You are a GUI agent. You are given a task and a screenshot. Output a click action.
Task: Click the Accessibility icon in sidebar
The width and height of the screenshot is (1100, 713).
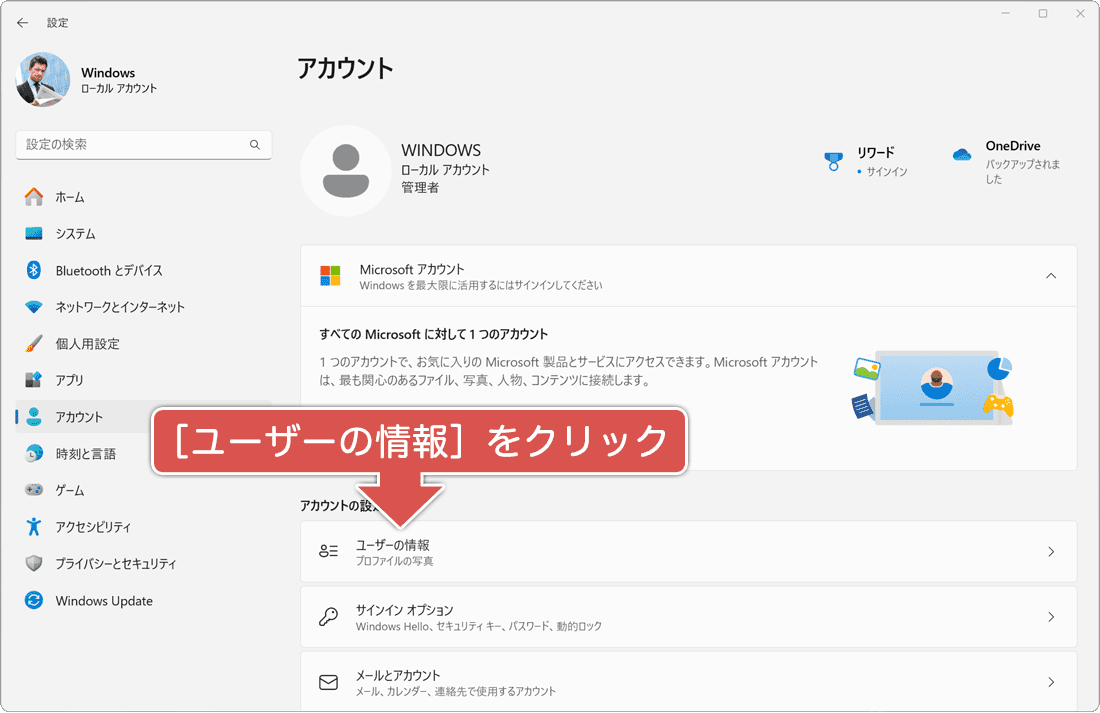click(29, 527)
